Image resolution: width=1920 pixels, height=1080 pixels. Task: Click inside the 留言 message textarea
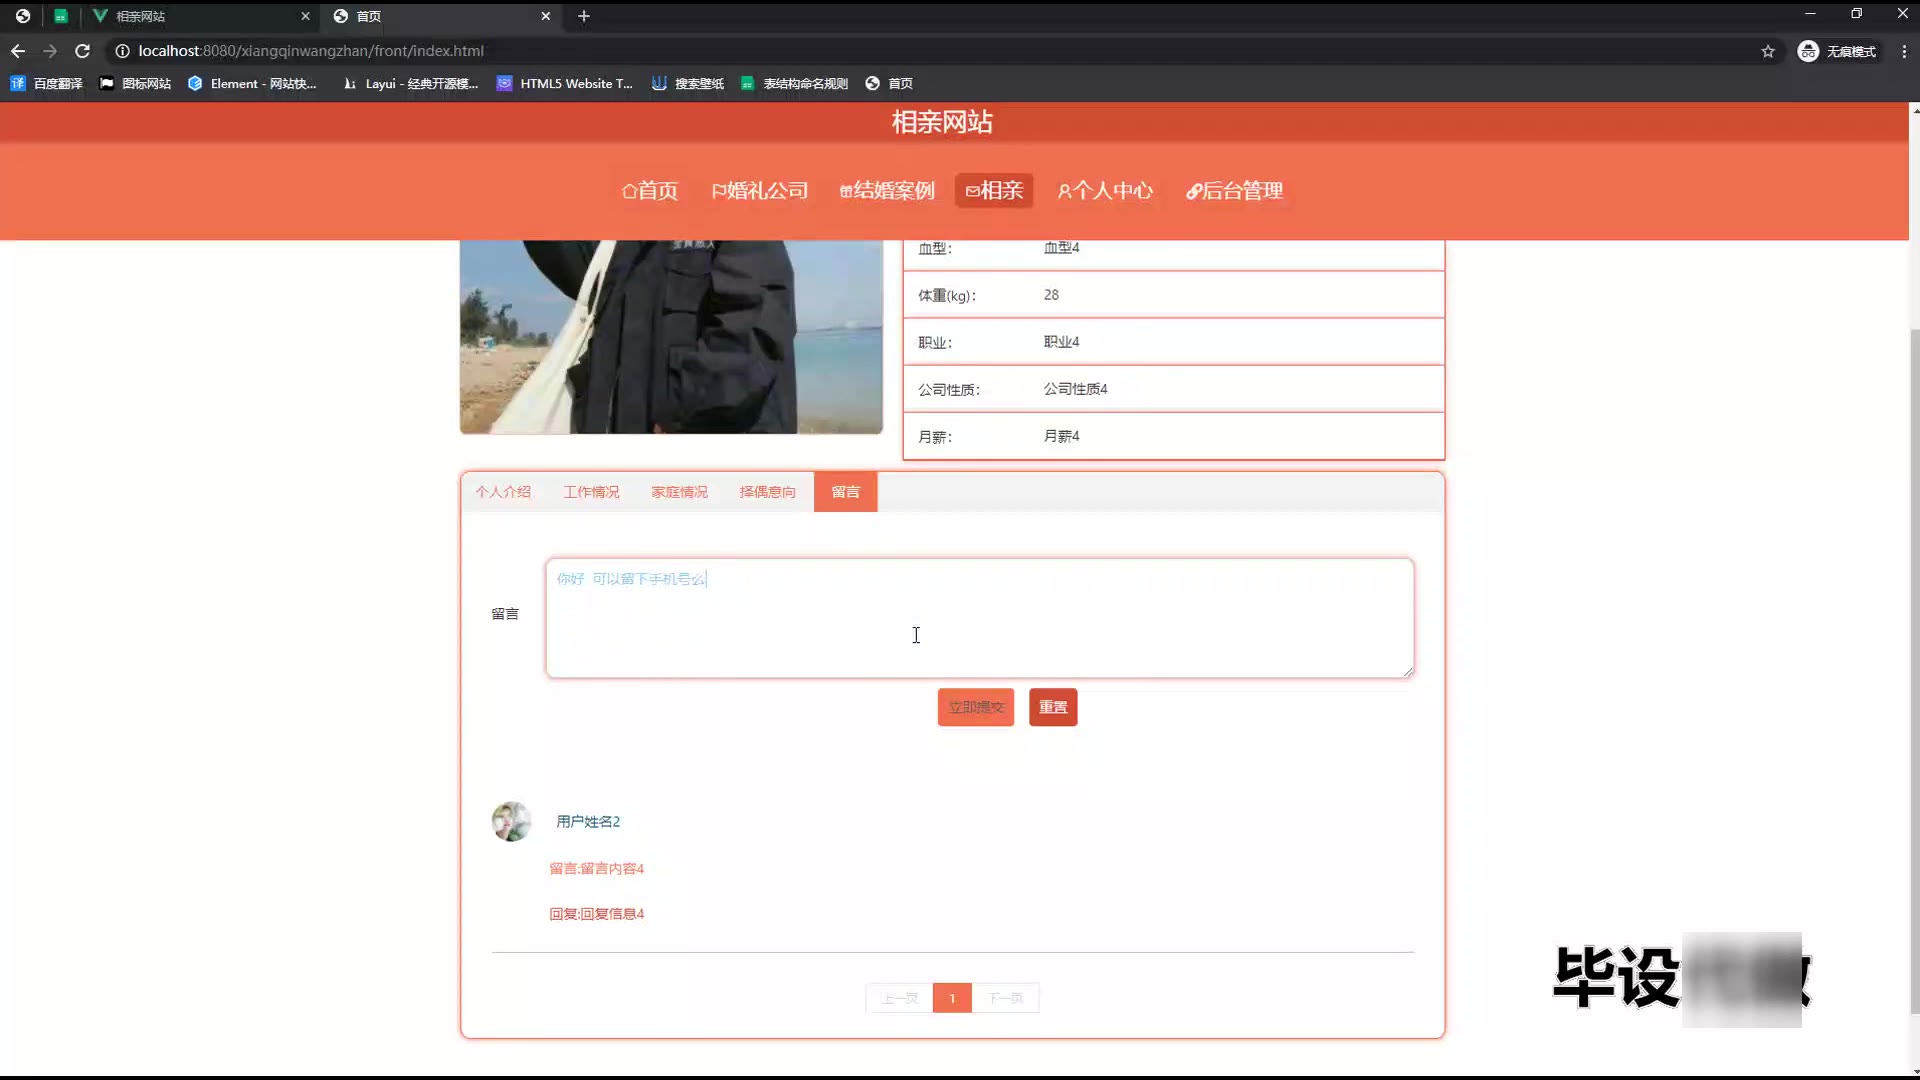tap(980, 618)
